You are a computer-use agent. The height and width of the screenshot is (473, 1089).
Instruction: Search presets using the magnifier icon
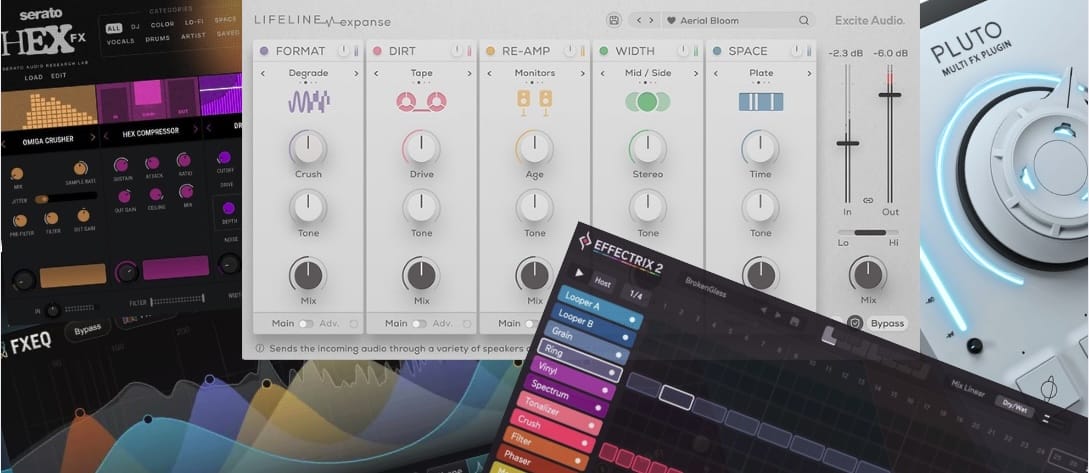804,21
